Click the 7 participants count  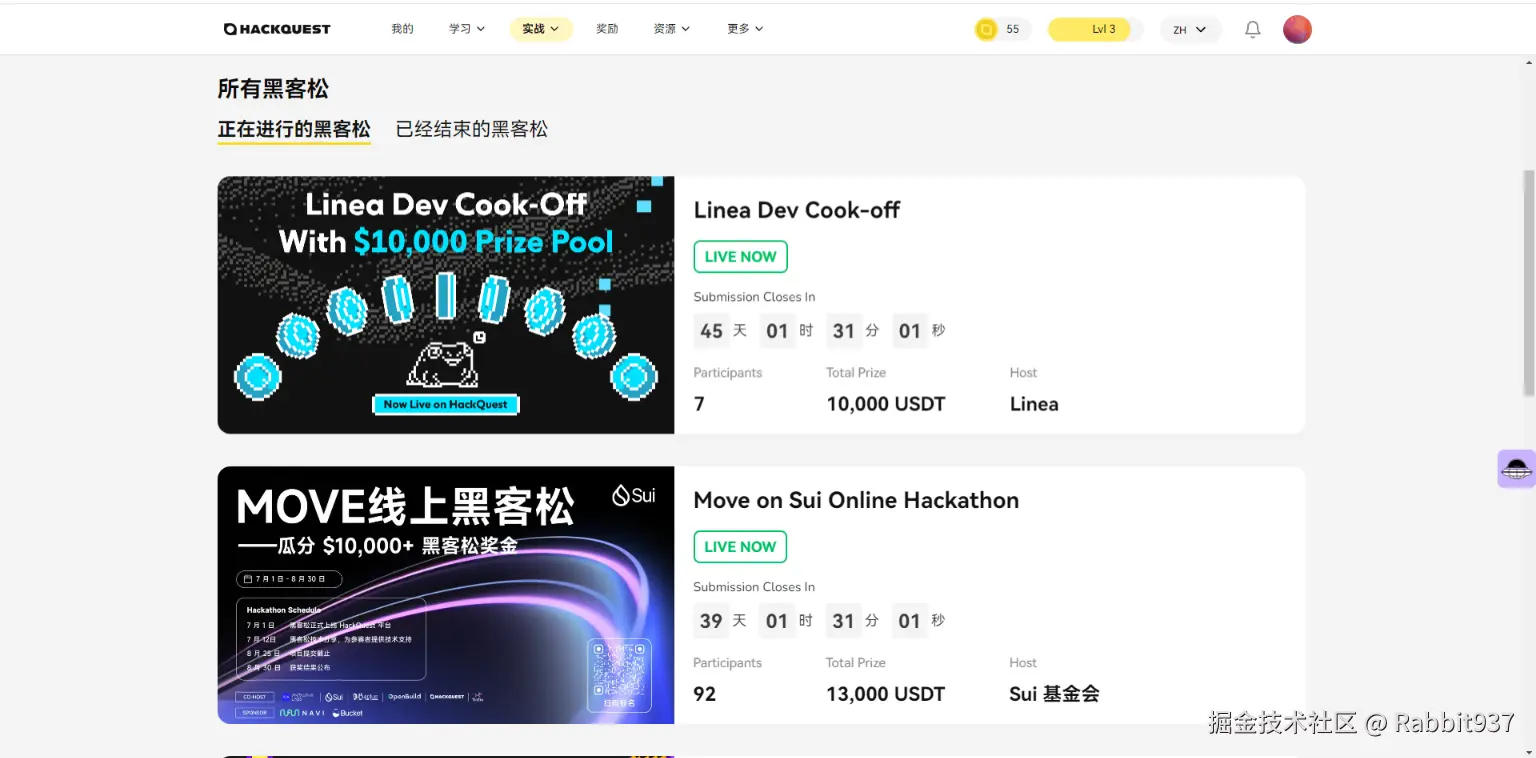click(699, 404)
